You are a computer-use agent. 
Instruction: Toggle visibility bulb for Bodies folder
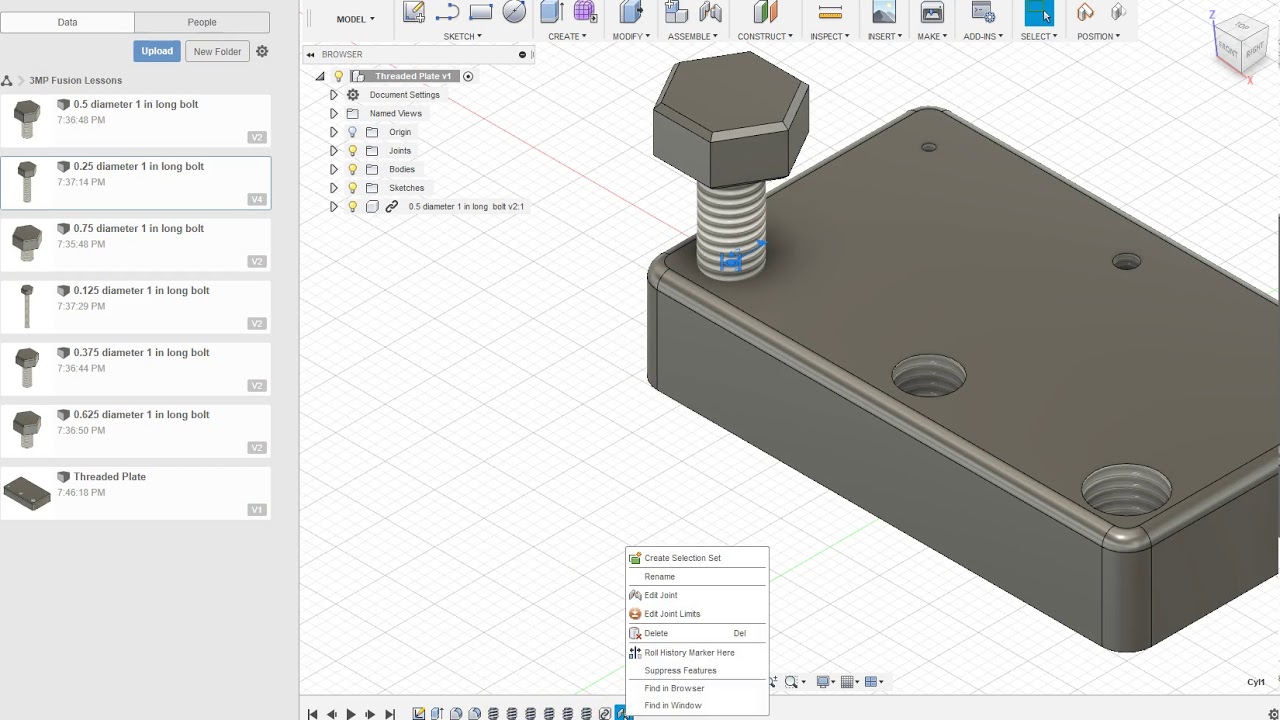point(352,169)
